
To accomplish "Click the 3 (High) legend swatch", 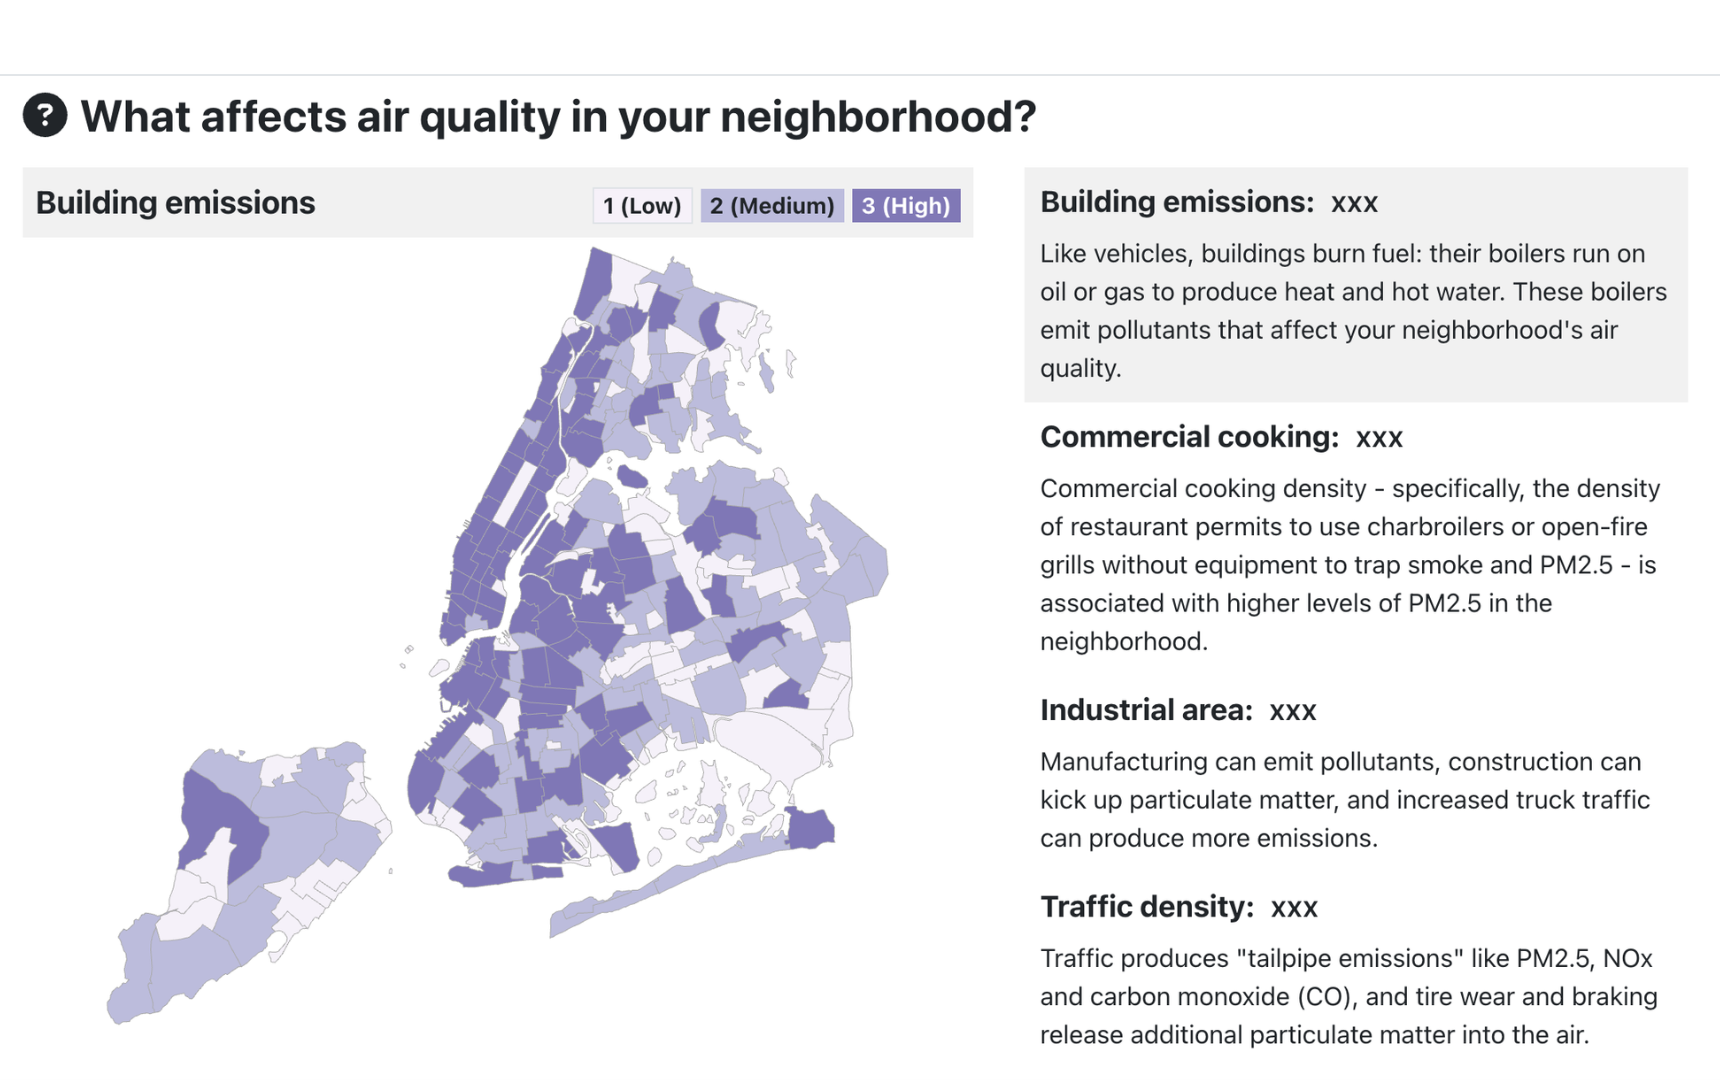I will (906, 206).
